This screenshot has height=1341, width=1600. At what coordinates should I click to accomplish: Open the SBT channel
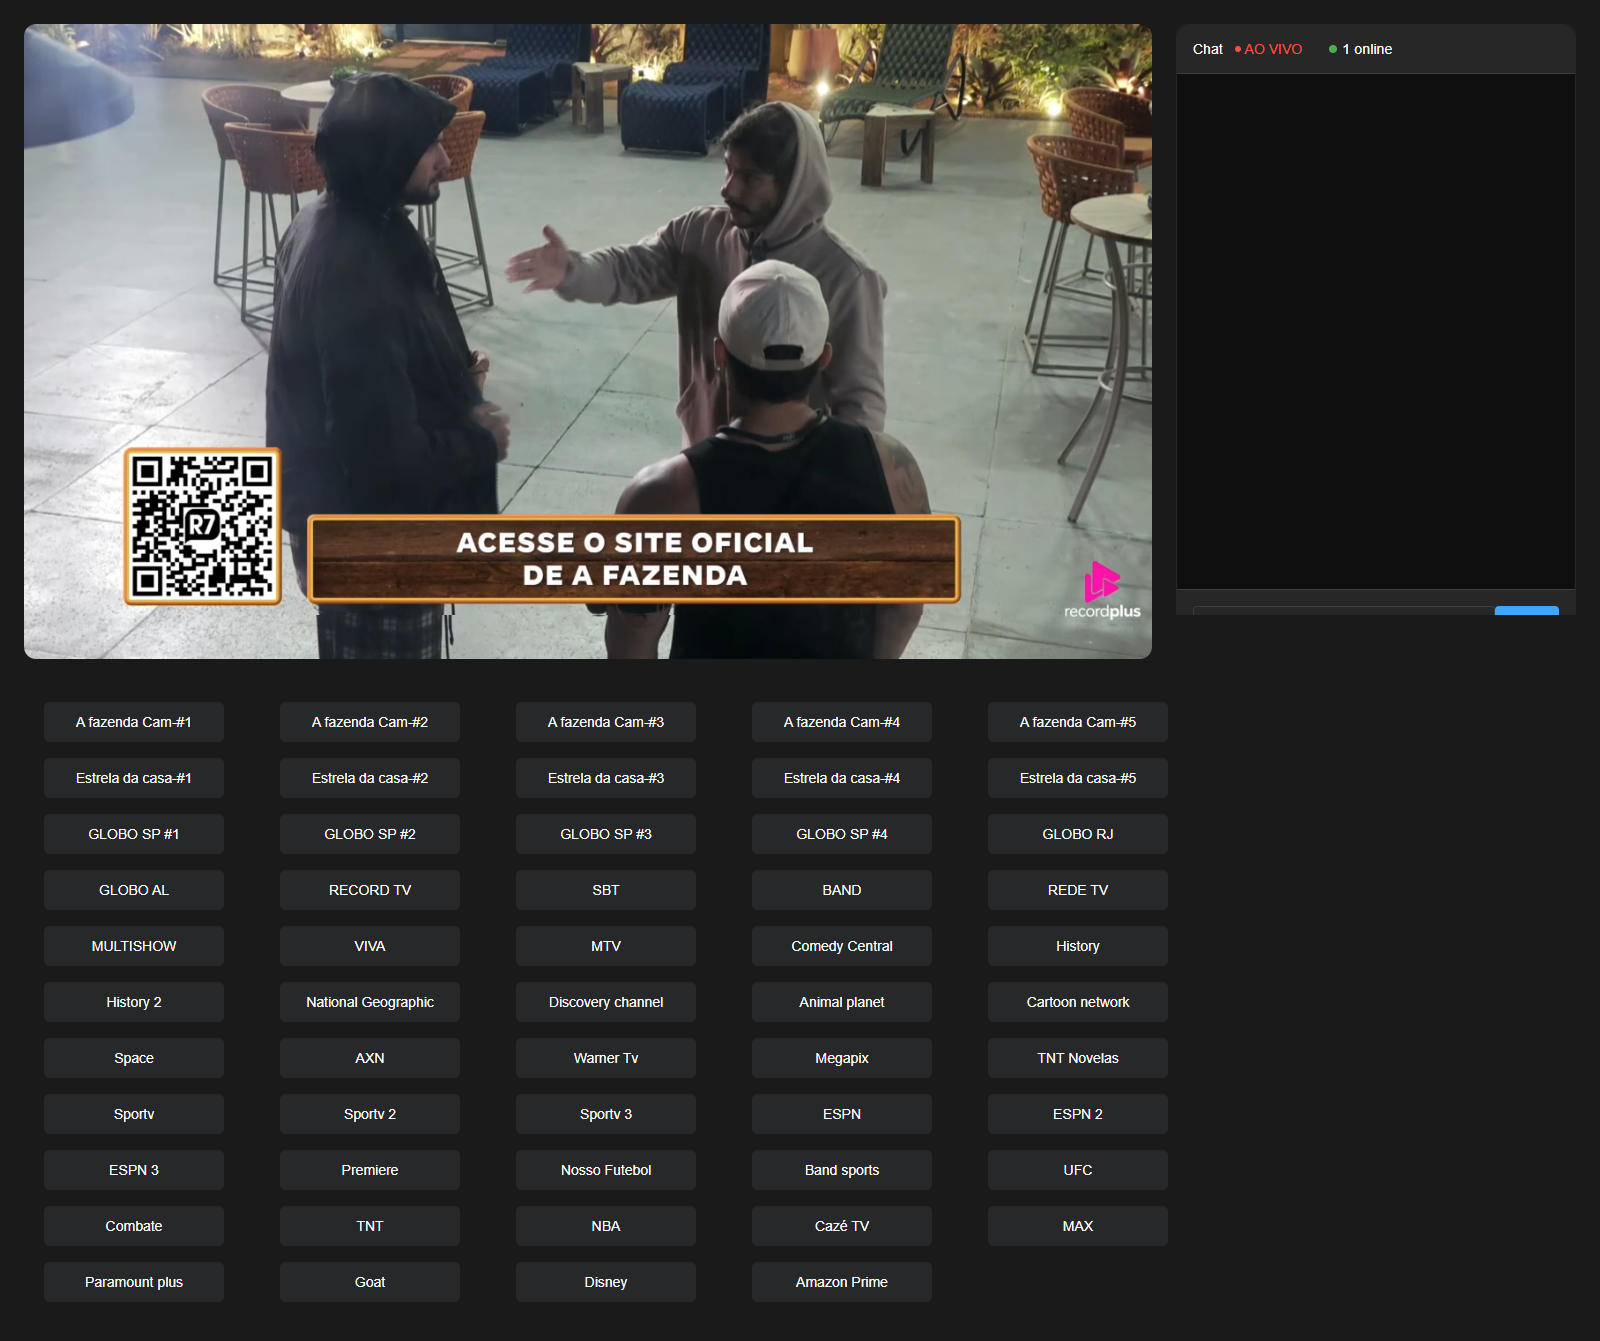605,890
